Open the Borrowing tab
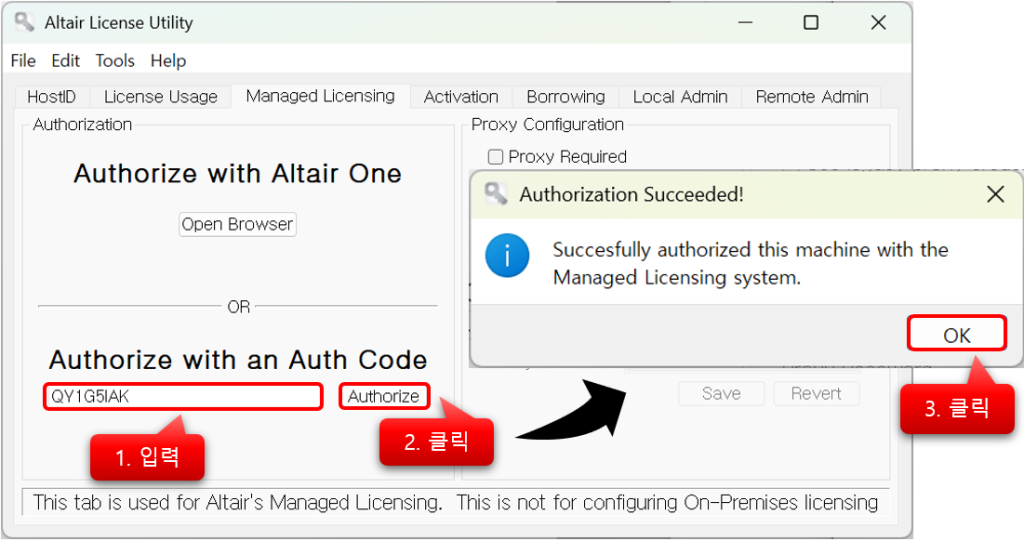Screen dimensions: 1024x541 (566, 97)
